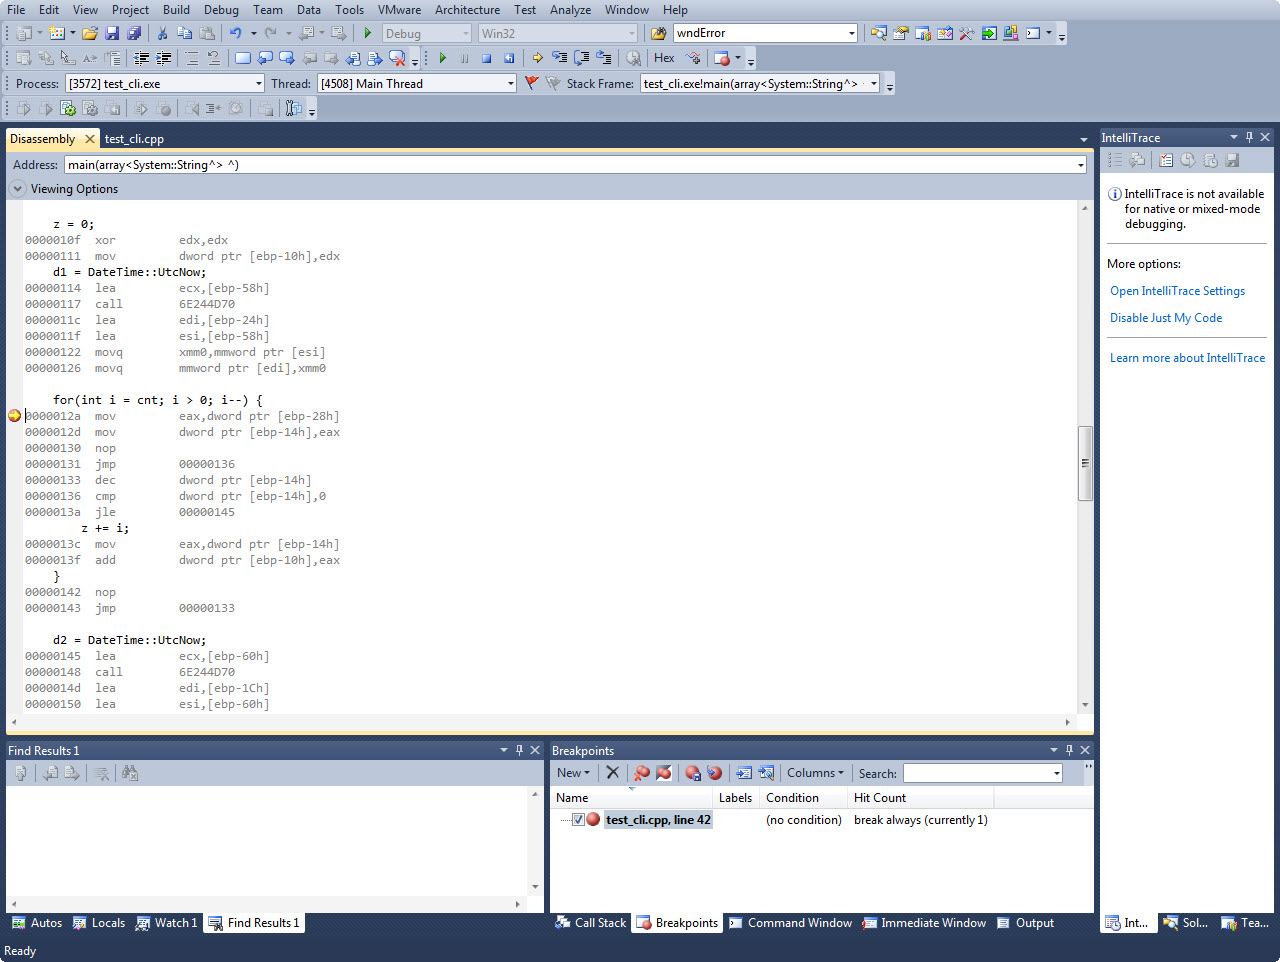
Task: Expand the Viewing Options chevron
Action: [18, 189]
